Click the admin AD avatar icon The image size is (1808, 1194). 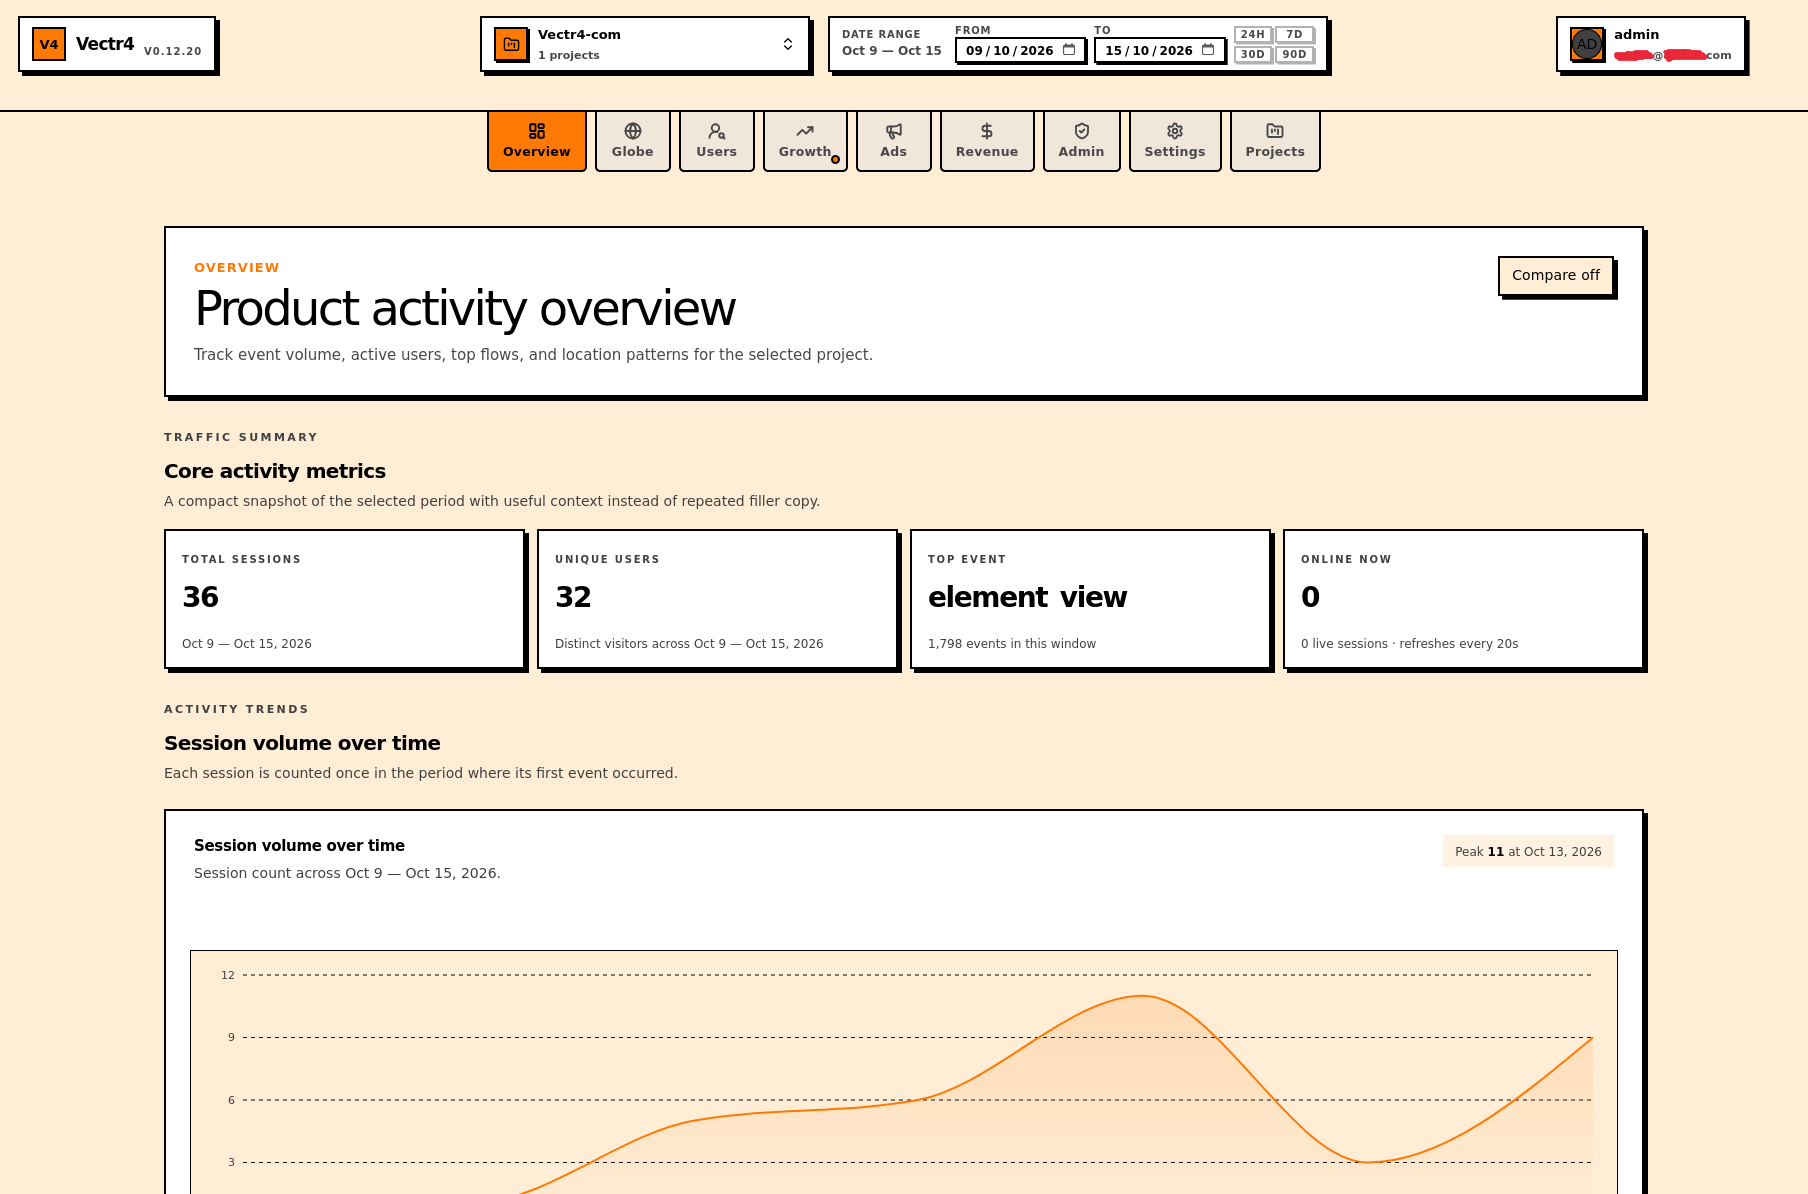click(x=1587, y=44)
